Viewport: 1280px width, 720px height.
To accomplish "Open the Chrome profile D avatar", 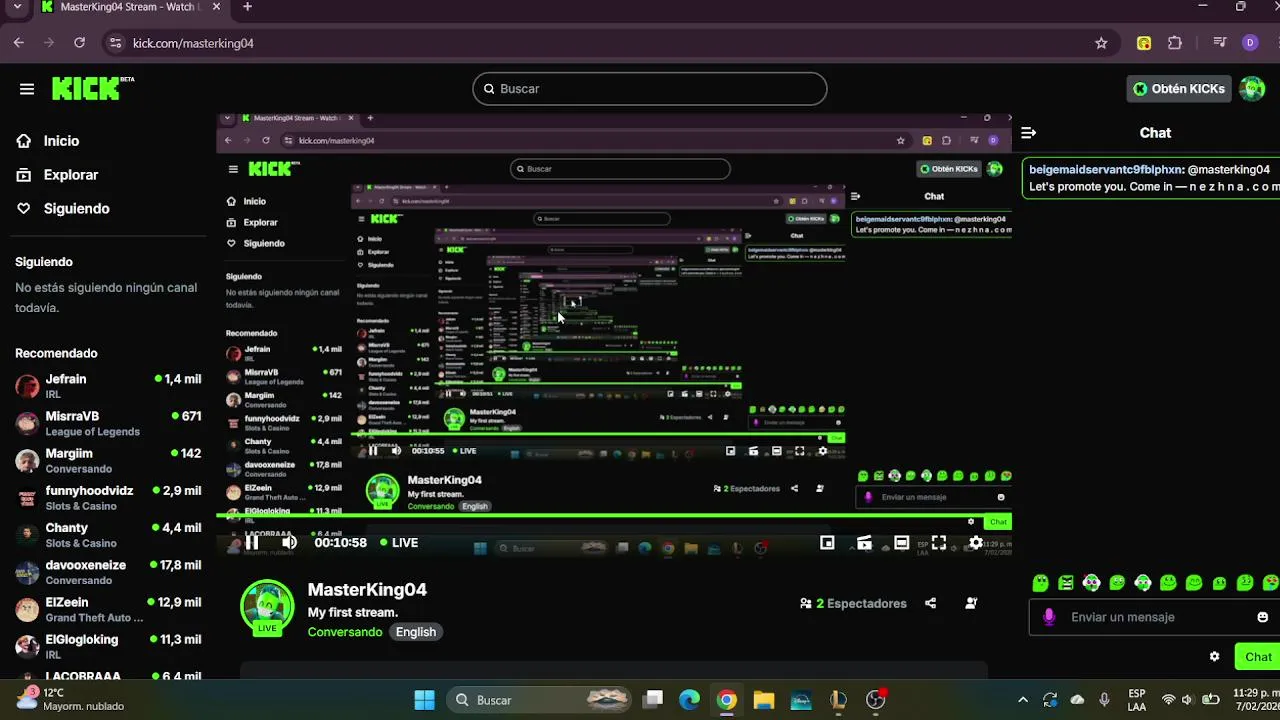I will [1250, 43].
